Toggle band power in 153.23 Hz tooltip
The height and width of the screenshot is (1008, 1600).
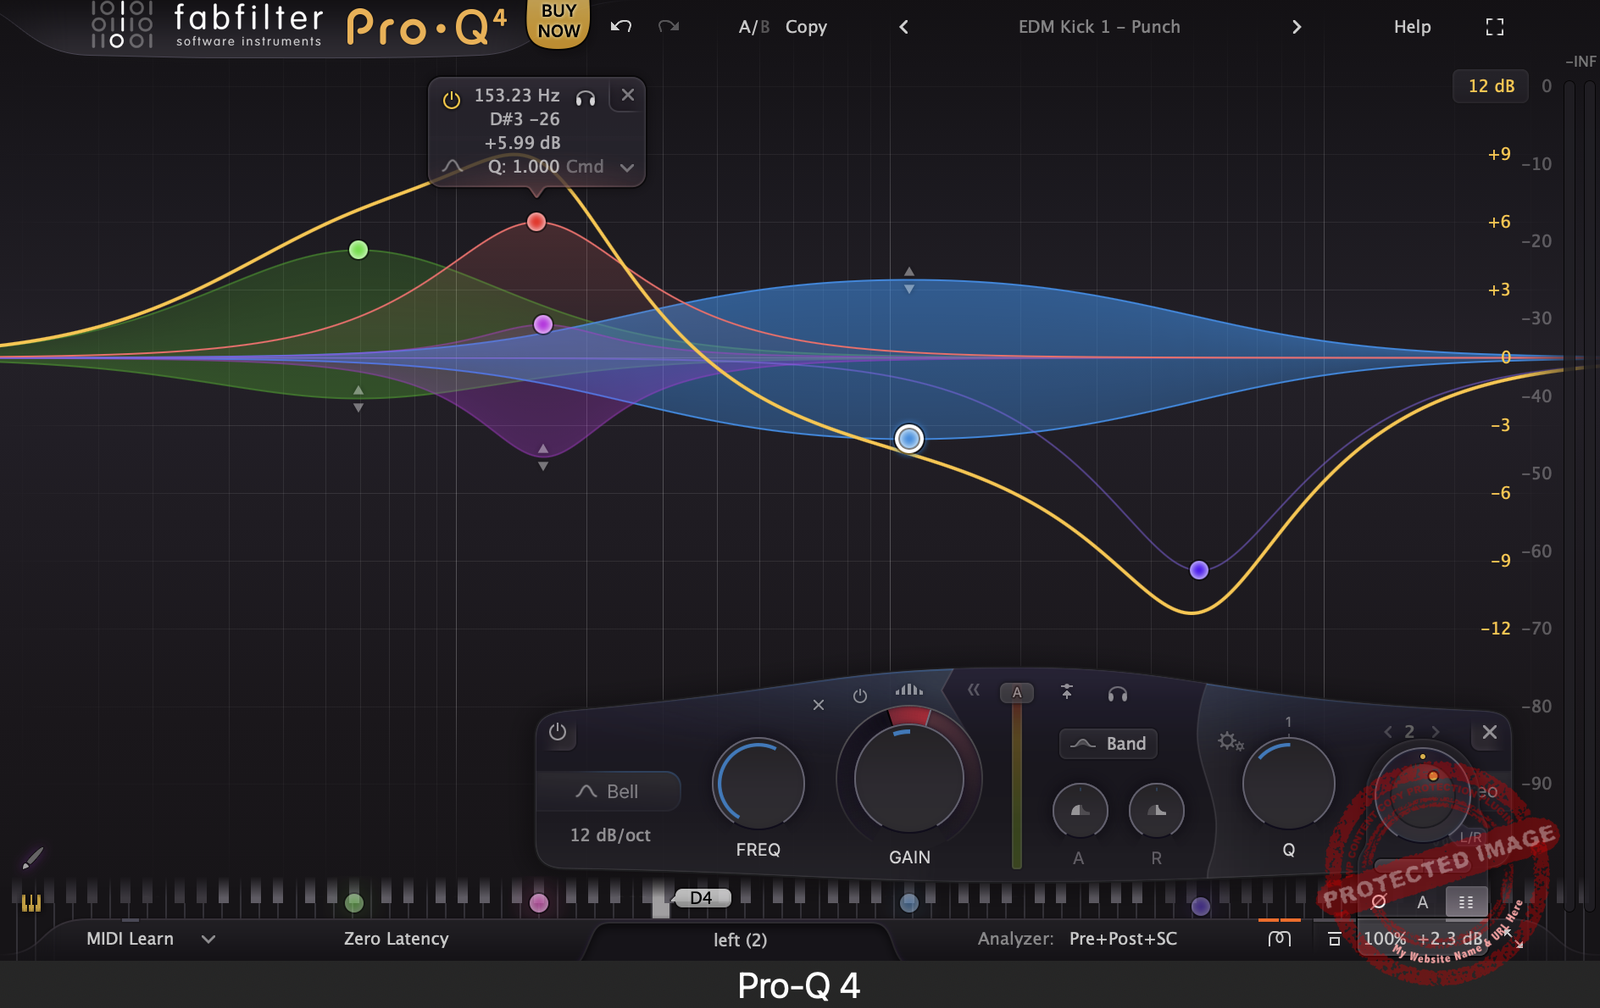pos(451,99)
